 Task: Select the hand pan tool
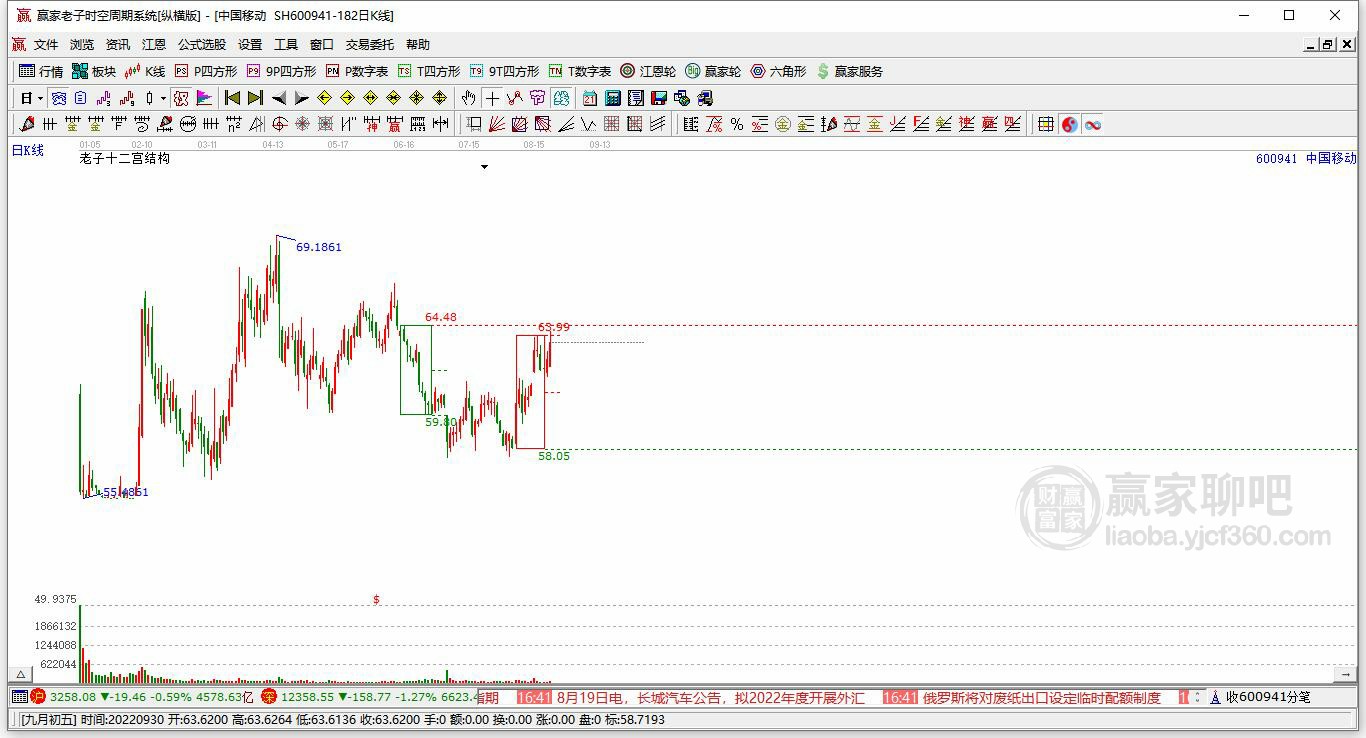point(468,98)
